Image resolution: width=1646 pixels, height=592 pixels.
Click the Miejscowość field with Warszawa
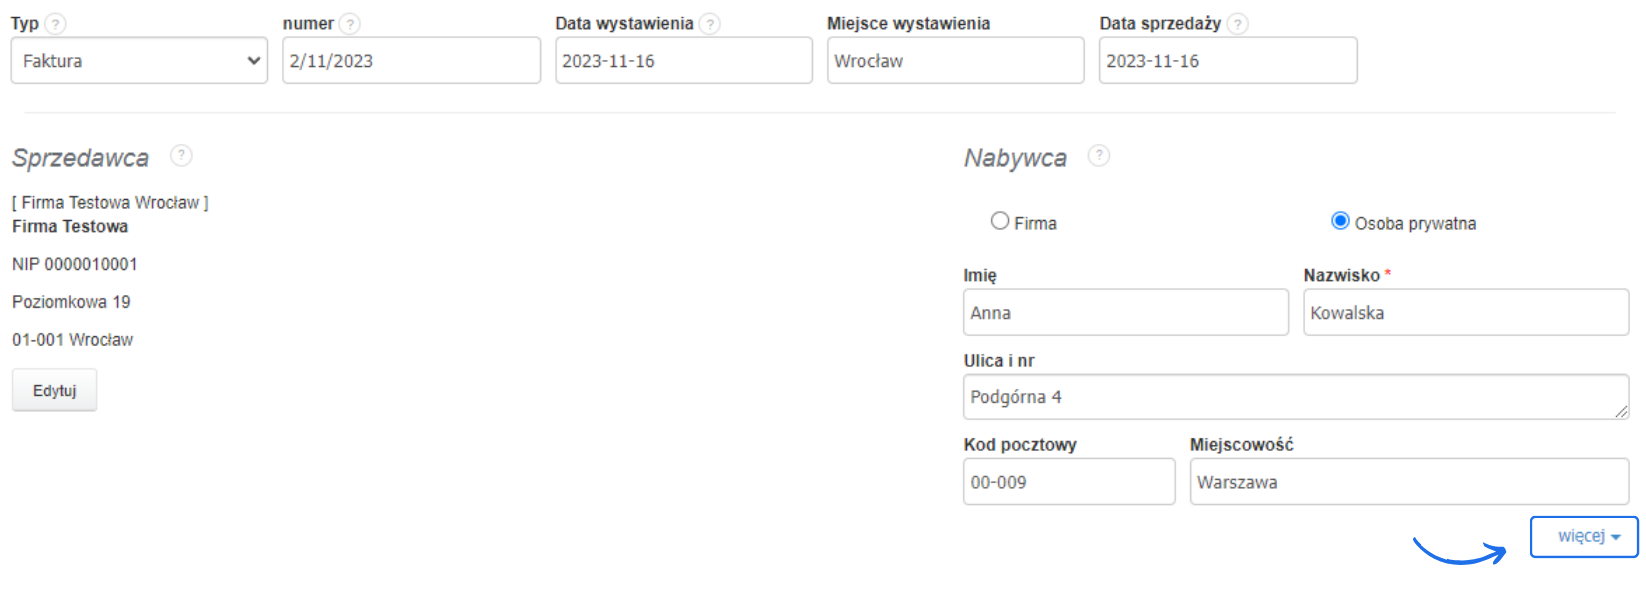[1408, 482]
